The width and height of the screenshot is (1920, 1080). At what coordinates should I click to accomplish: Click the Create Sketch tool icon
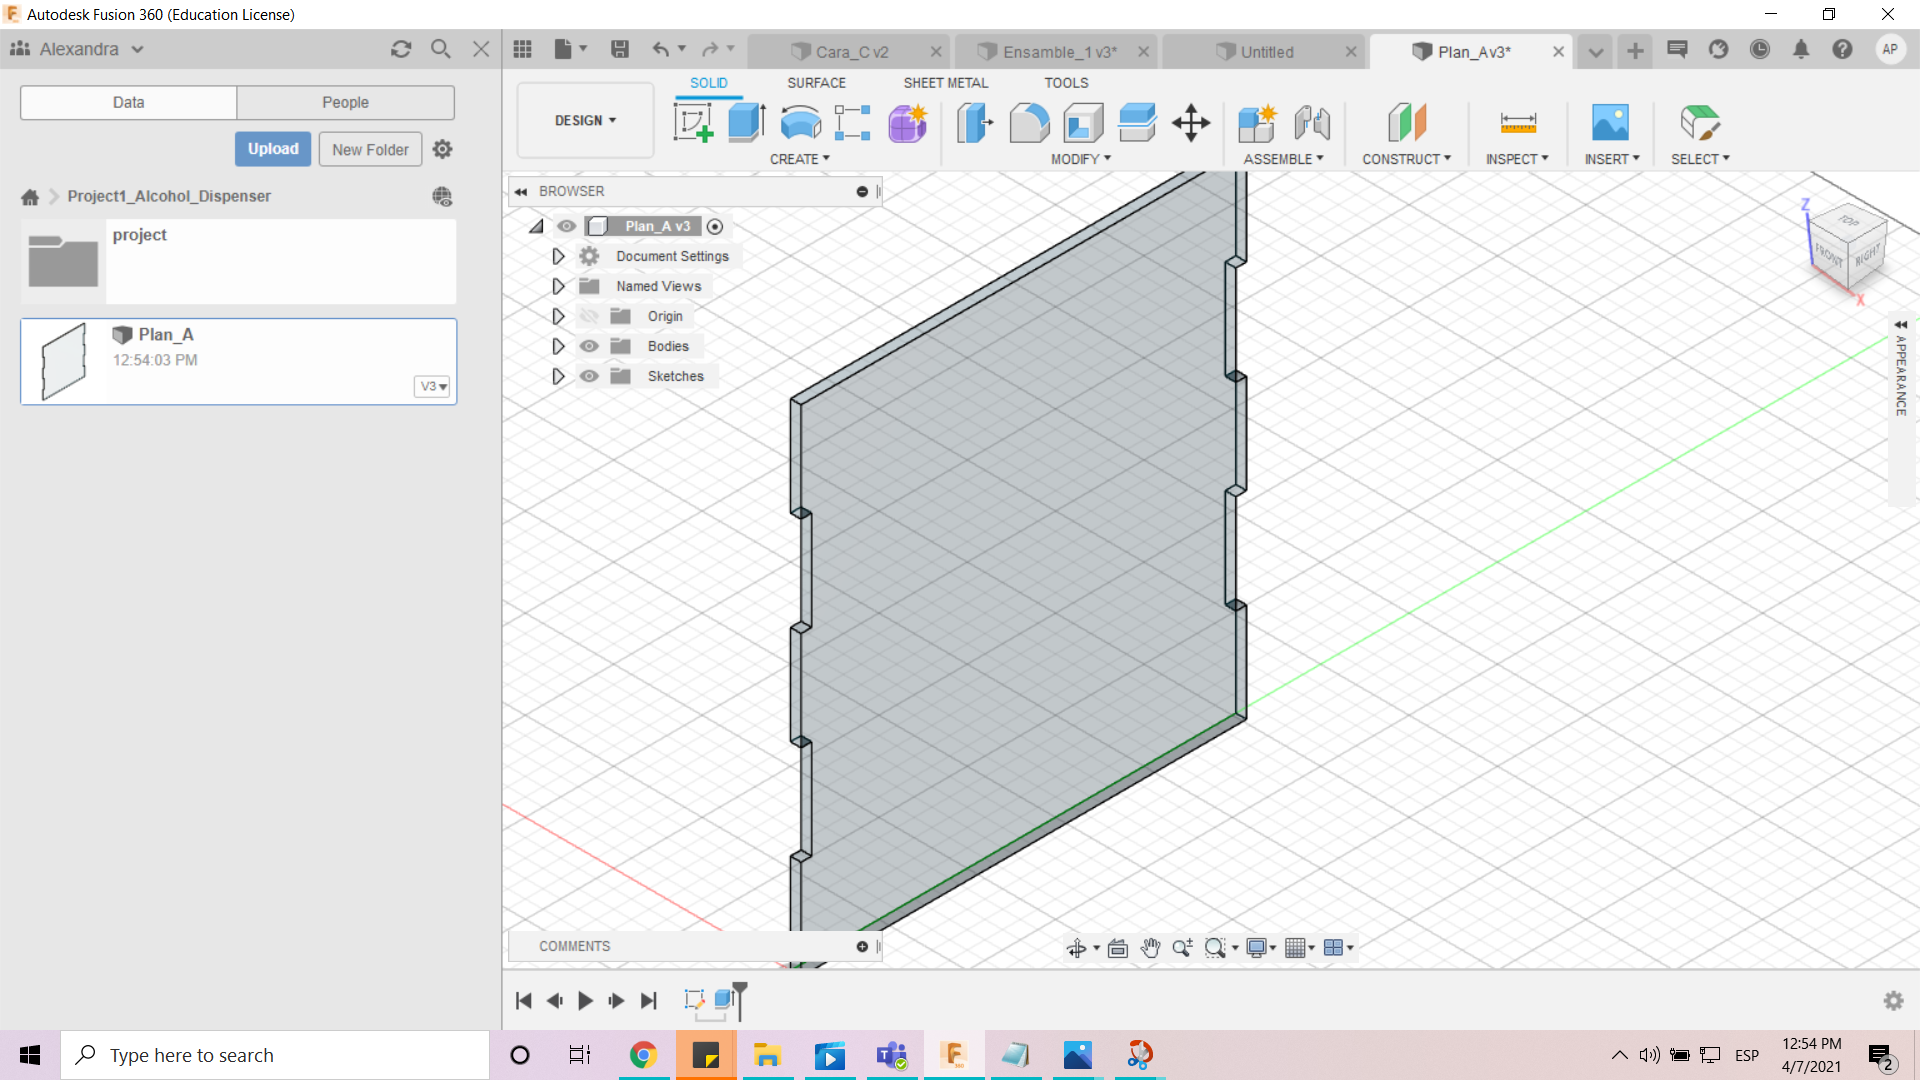pyautogui.click(x=693, y=124)
